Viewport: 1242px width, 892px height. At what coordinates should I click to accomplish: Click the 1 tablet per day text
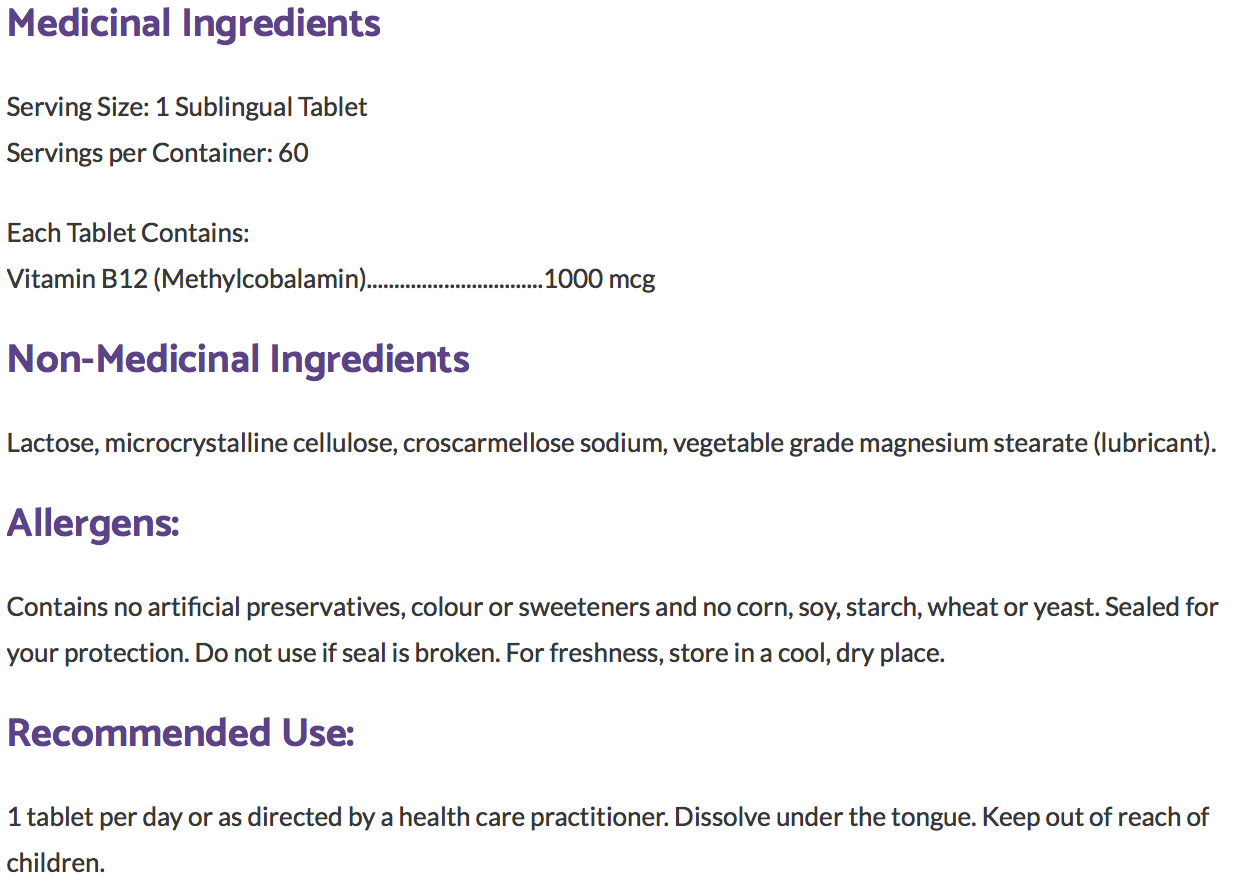pyautogui.click(x=95, y=817)
